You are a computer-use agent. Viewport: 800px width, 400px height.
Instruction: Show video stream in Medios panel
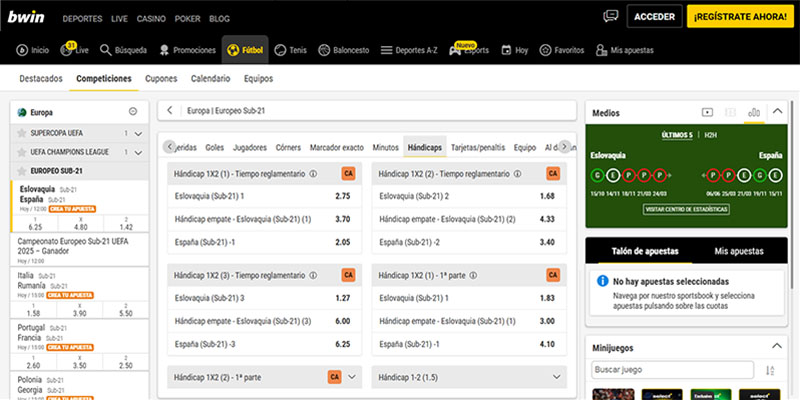707,112
